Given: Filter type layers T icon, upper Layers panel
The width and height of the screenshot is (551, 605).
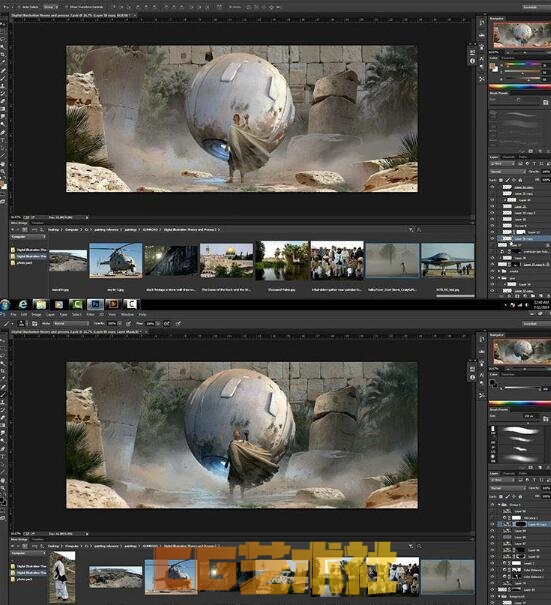Looking at the screenshot, I should pyautogui.click(x=534, y=164).
